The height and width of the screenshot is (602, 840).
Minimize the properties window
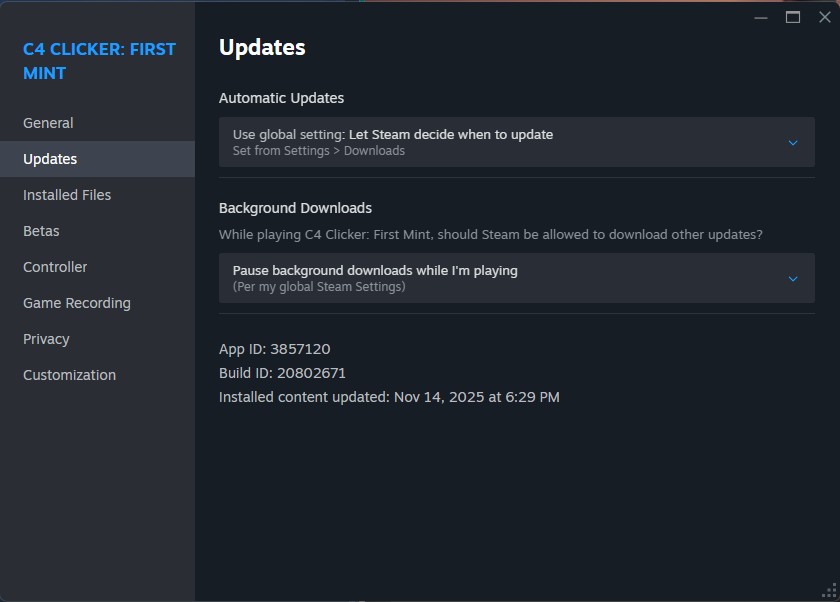[x=761, y=17]
